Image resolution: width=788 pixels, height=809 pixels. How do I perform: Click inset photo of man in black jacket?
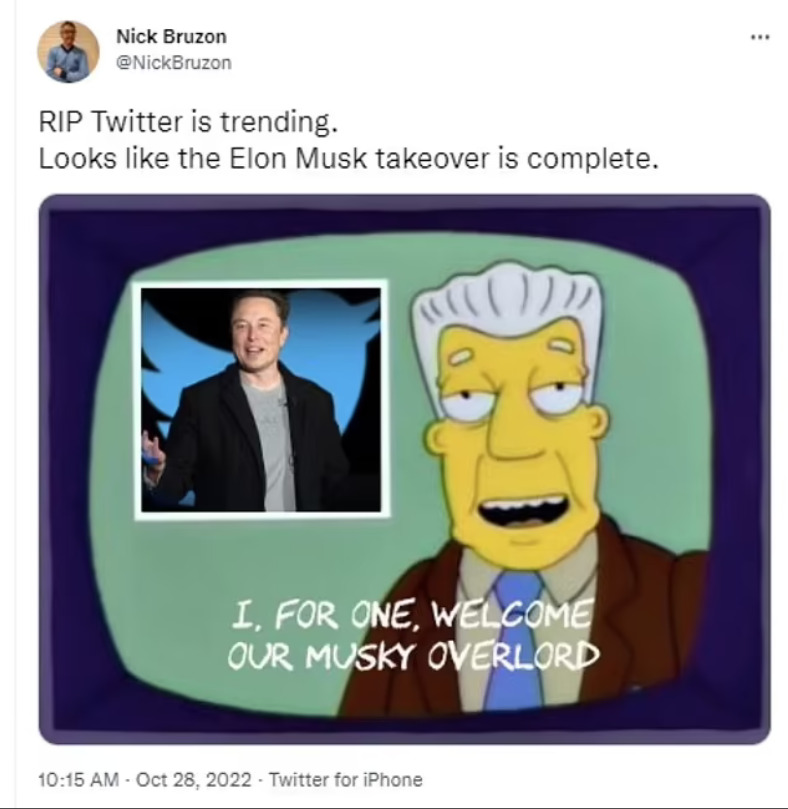[x=261, y=400]
